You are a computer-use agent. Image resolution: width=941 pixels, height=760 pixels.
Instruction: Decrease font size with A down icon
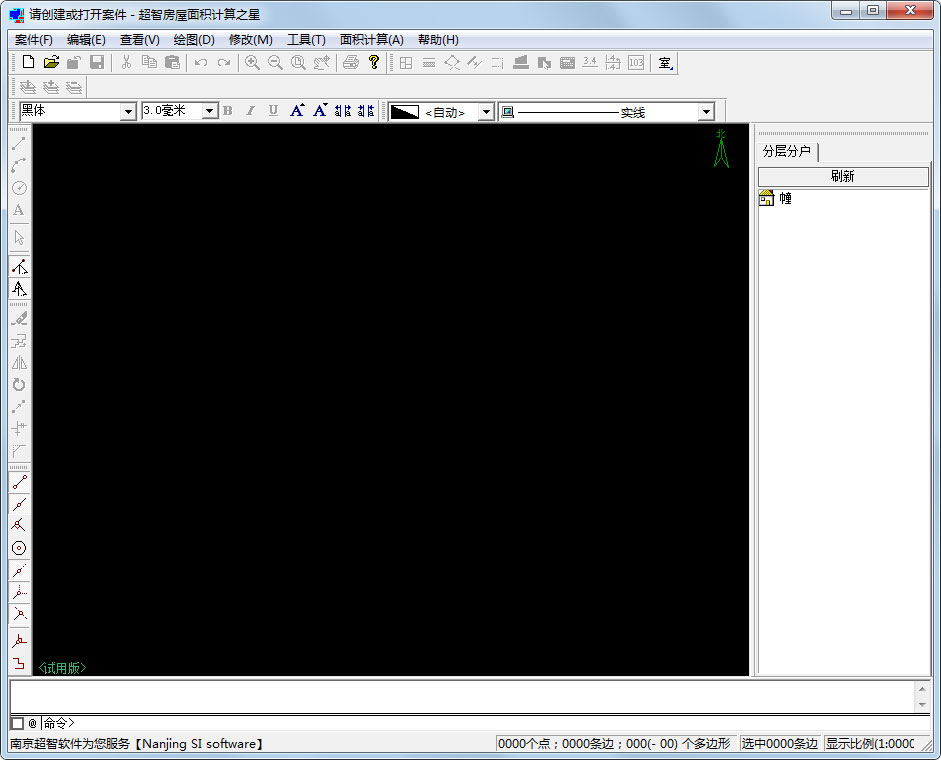(x=320, y=110)
